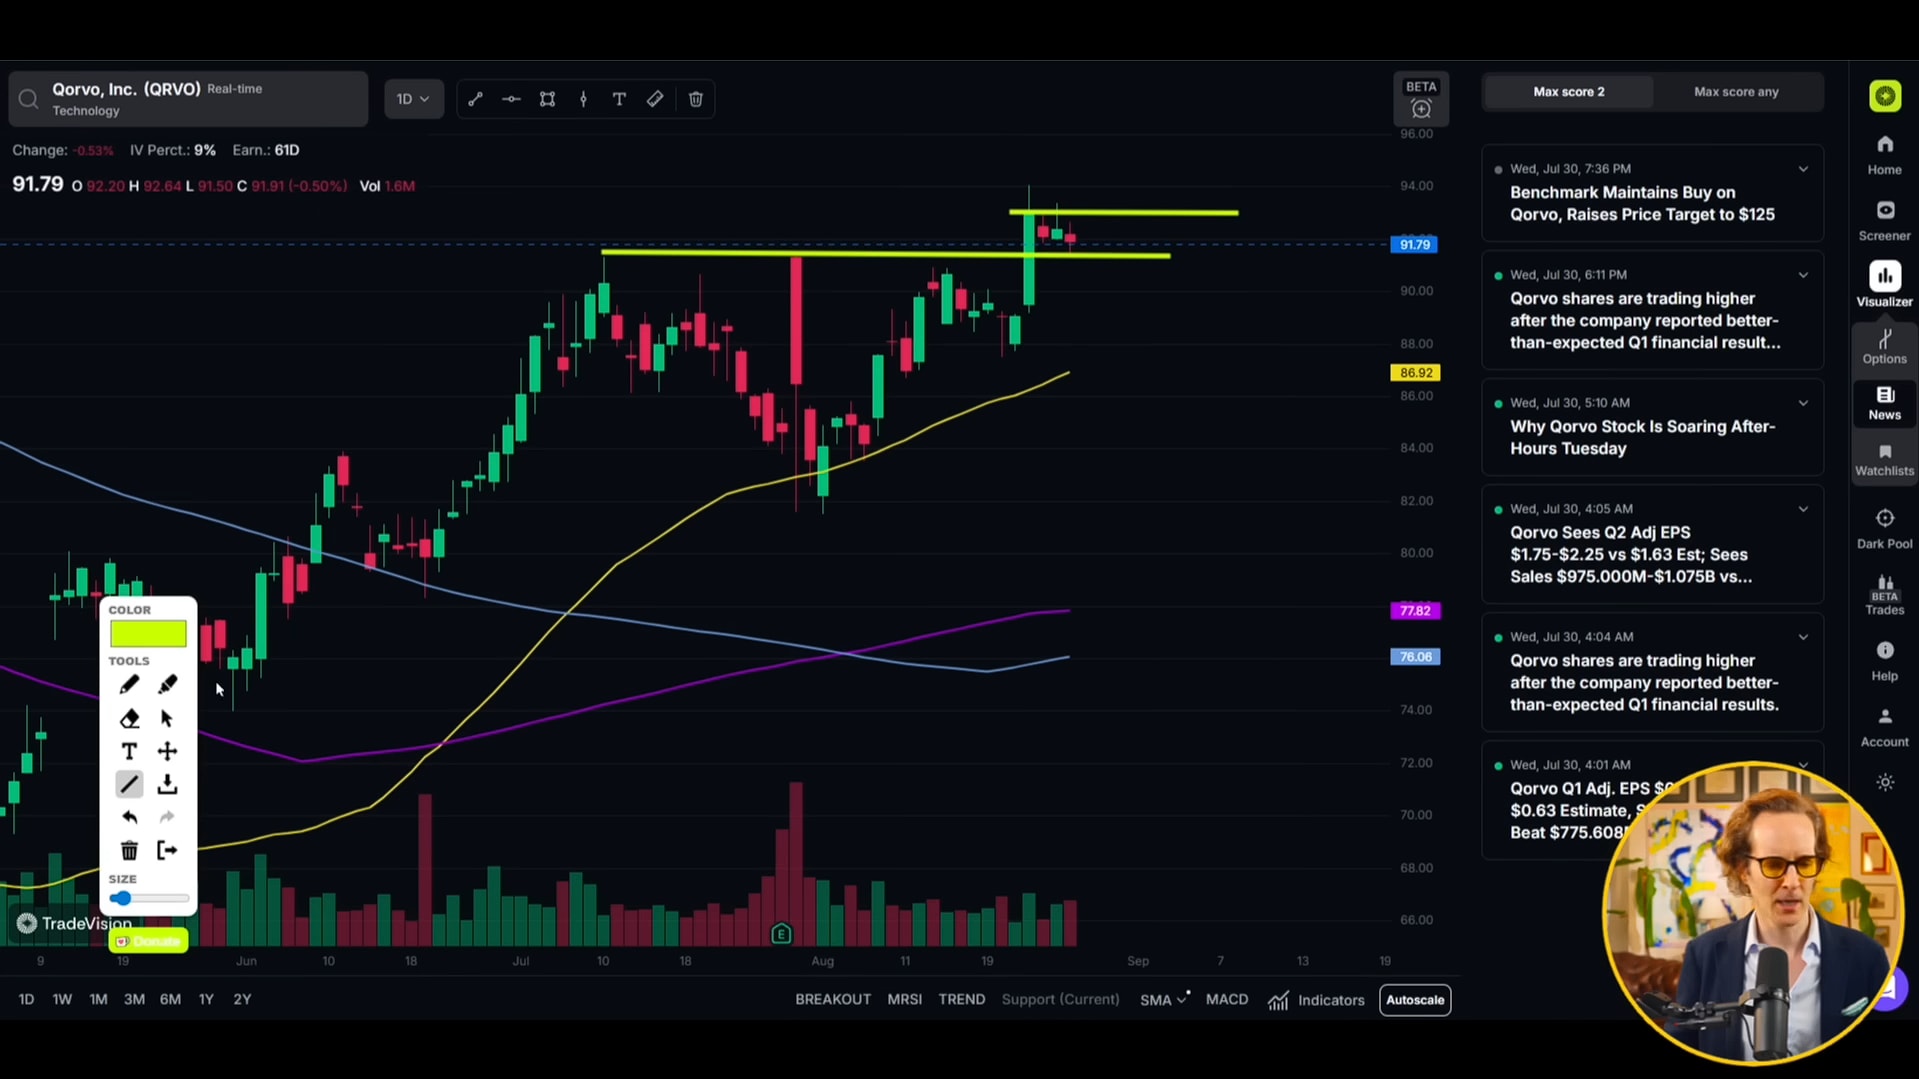Choose the move crosshair tool
Viewport: 1919px width, 1079px height.
[x=167, y=751]
